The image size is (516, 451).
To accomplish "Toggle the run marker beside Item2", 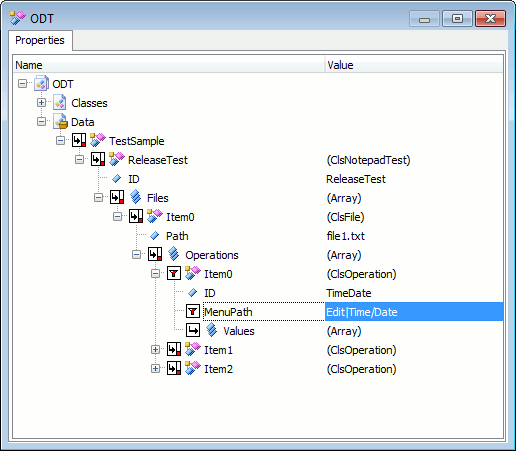I will 174,369.
